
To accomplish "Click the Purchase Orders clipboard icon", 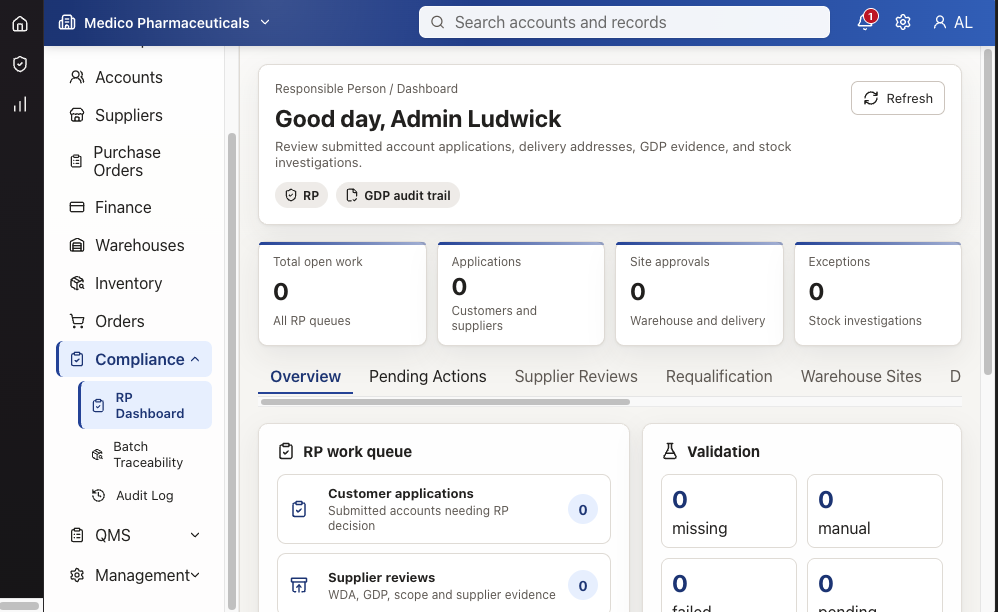I will (x=76, y=161).
